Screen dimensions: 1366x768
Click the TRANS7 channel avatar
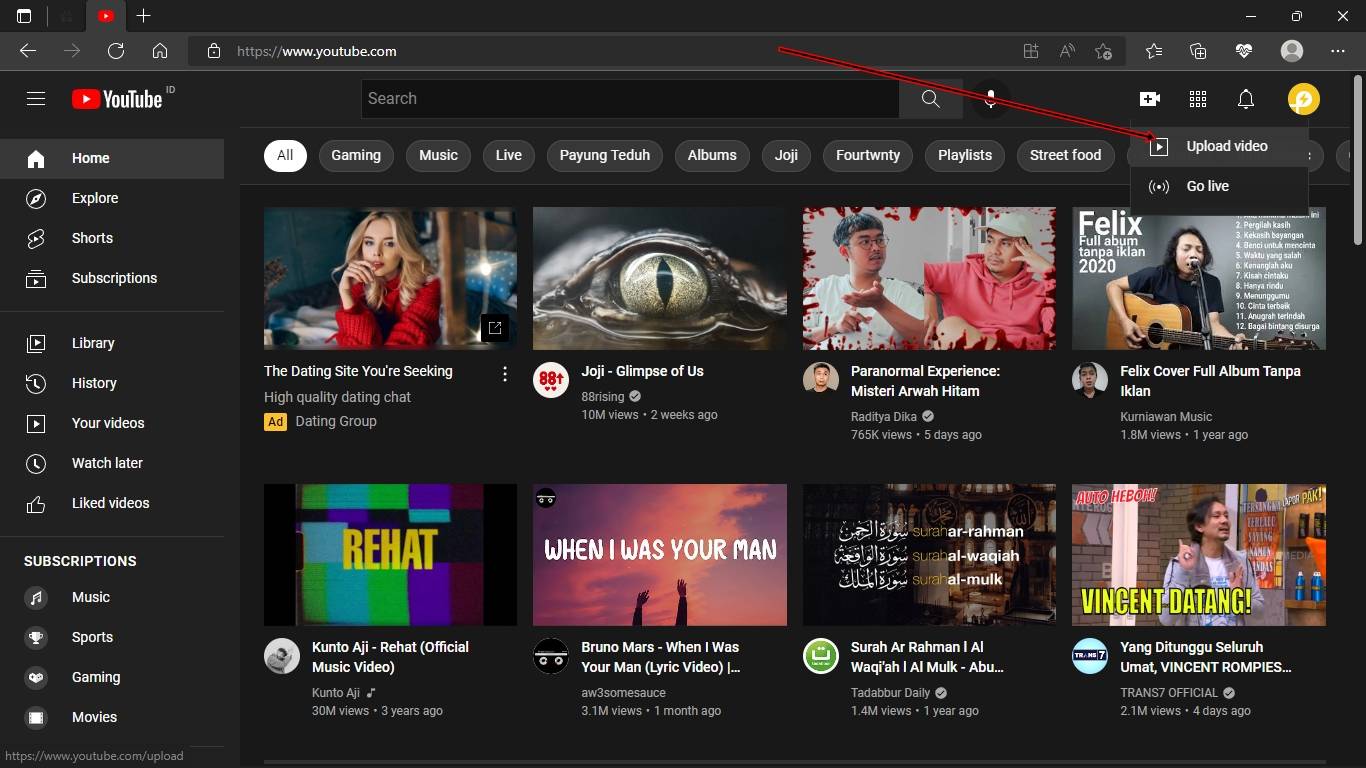point(1090,656)
